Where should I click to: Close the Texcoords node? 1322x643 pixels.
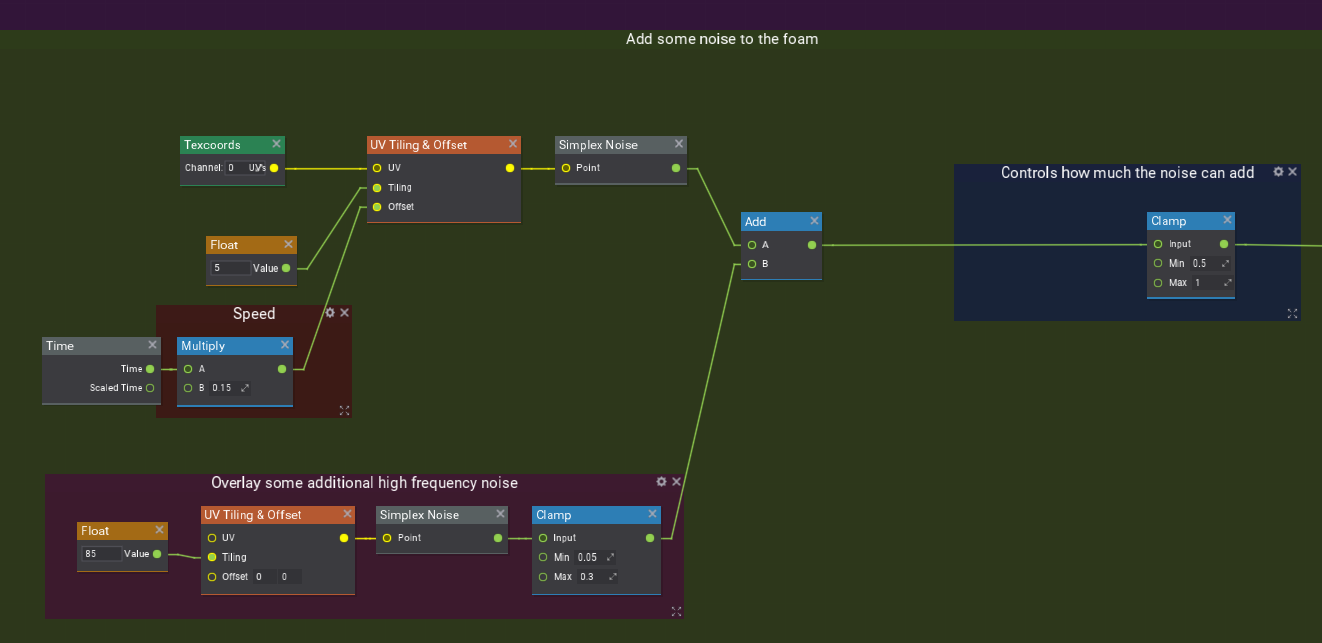click(x=276, y=144)
